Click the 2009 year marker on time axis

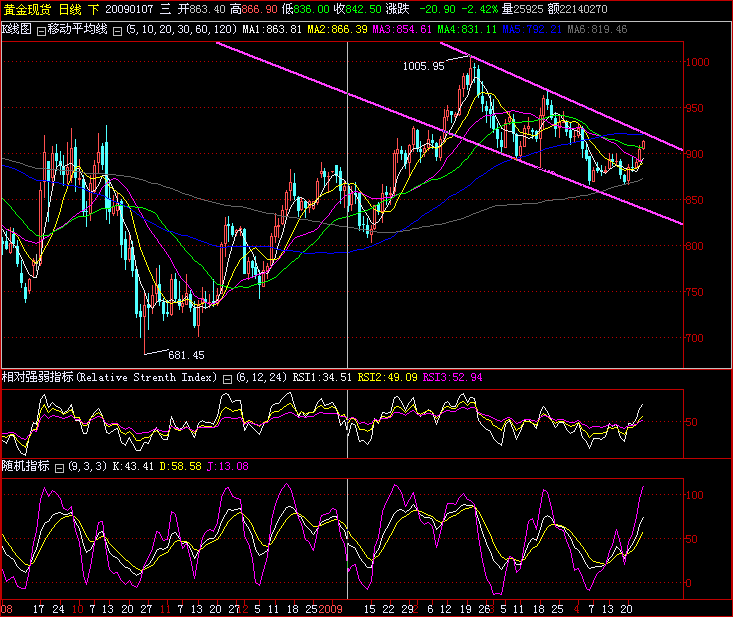[330, 610]
